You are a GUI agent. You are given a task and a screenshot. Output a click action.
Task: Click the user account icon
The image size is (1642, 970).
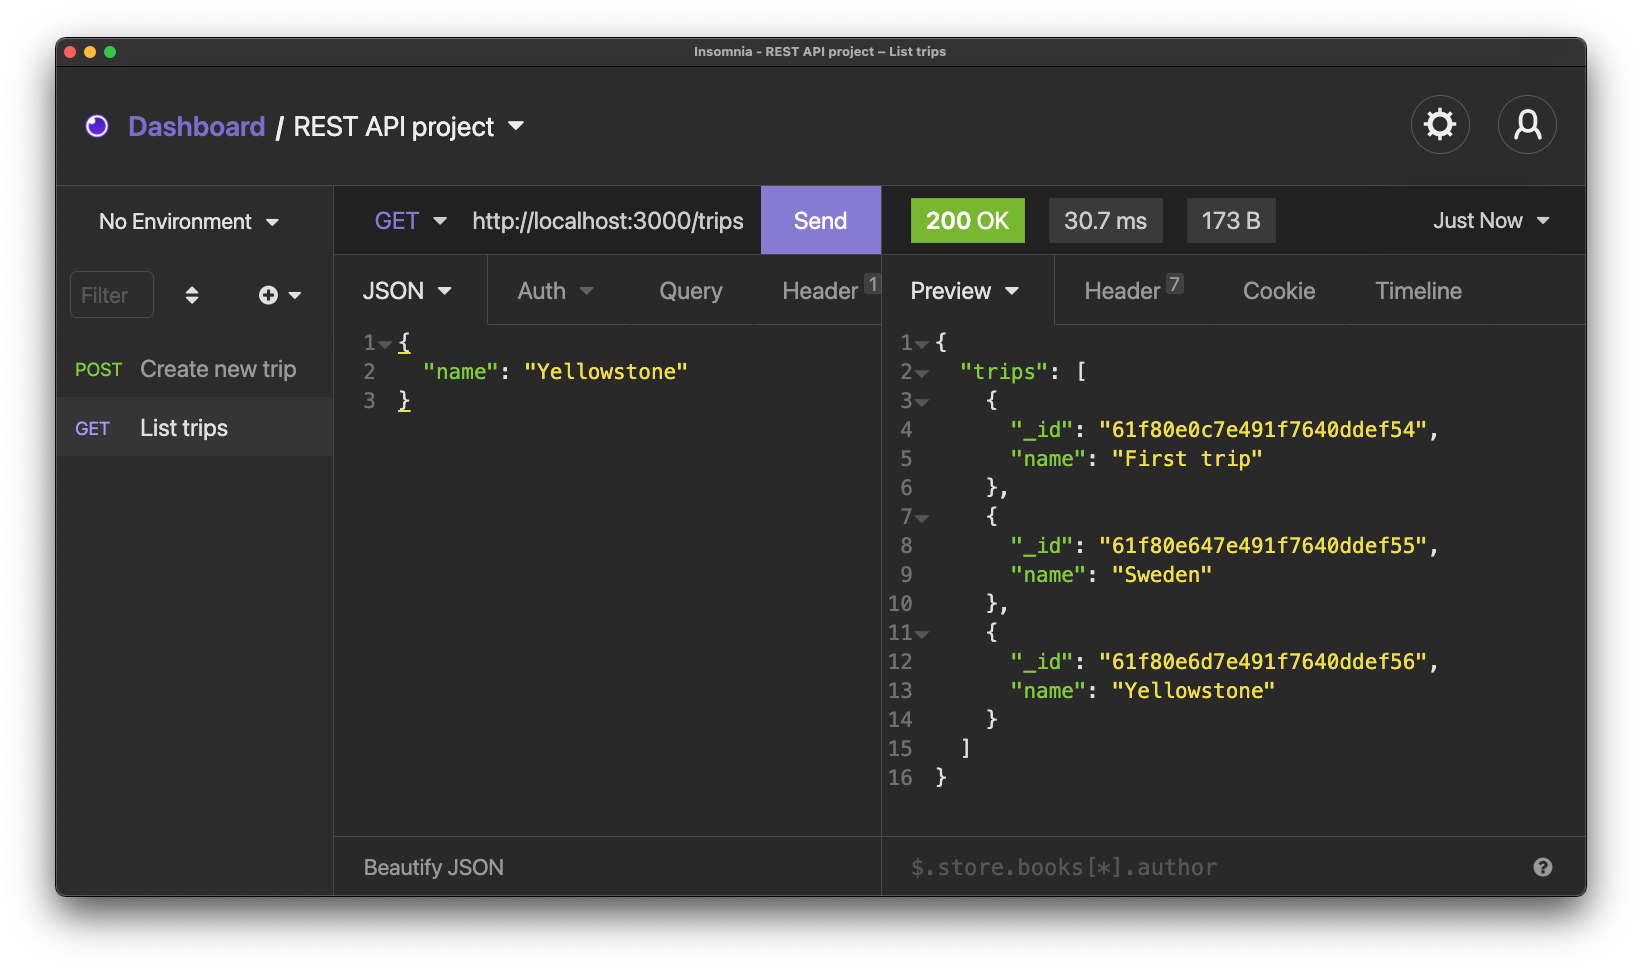coord(1526,125)
